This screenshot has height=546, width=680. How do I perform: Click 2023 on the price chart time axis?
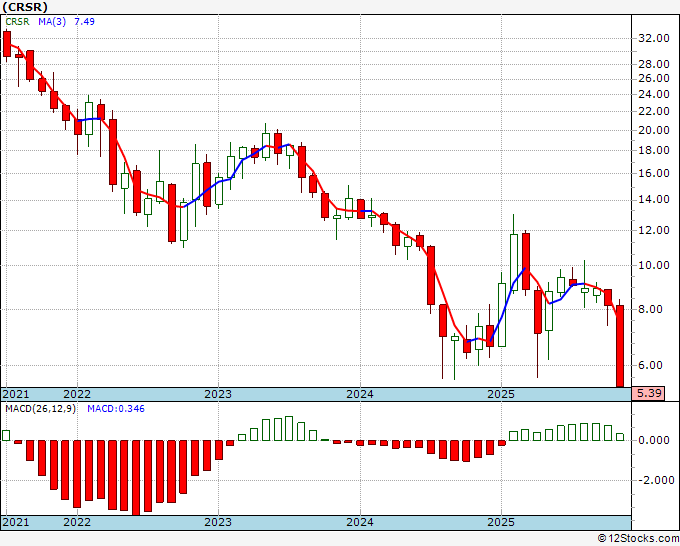(x=218, y=394)
